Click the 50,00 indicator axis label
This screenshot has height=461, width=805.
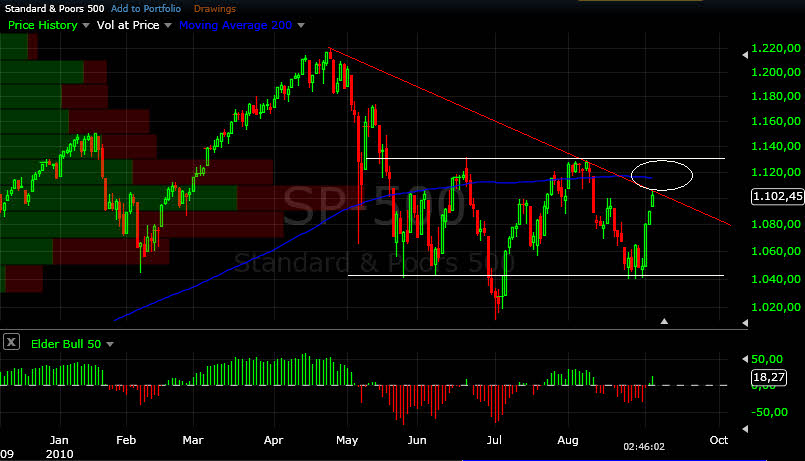click(767, 359)
